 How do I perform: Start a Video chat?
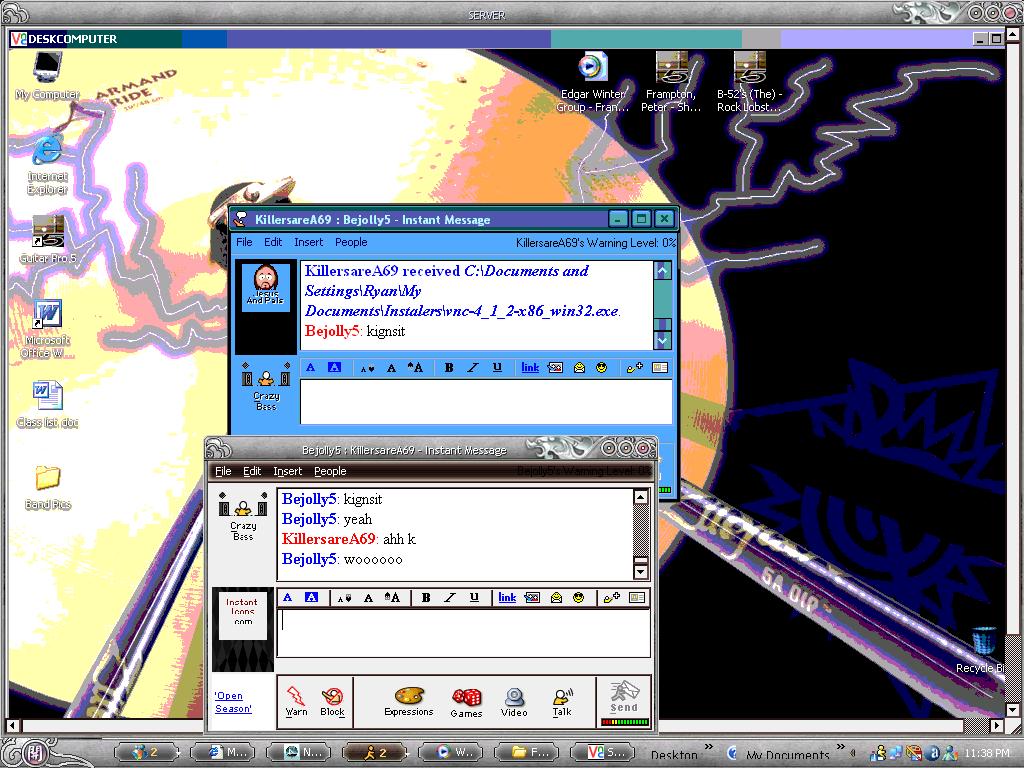pyautogui.click(x=514, y=703)
